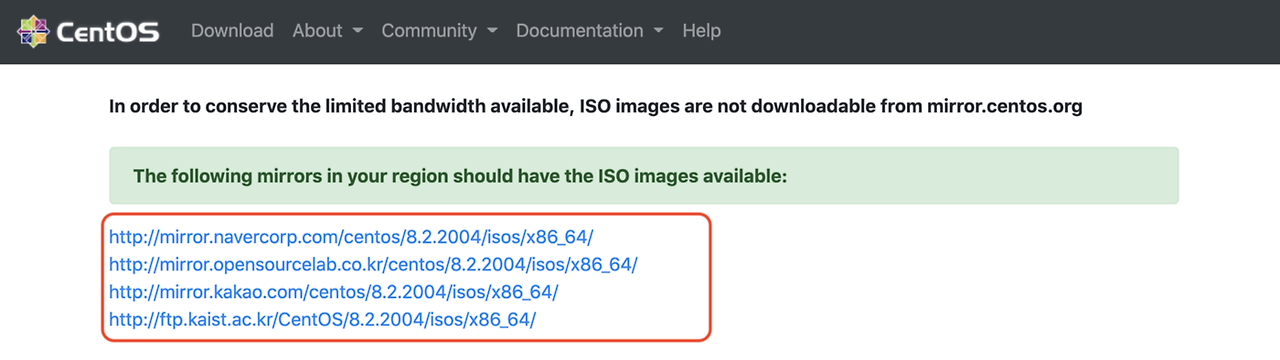The width and height of the screenshot is (1280, 360).
Task: Visit the ftp.kaist.ac.kr CentOS mirror link
Action: 322,320
